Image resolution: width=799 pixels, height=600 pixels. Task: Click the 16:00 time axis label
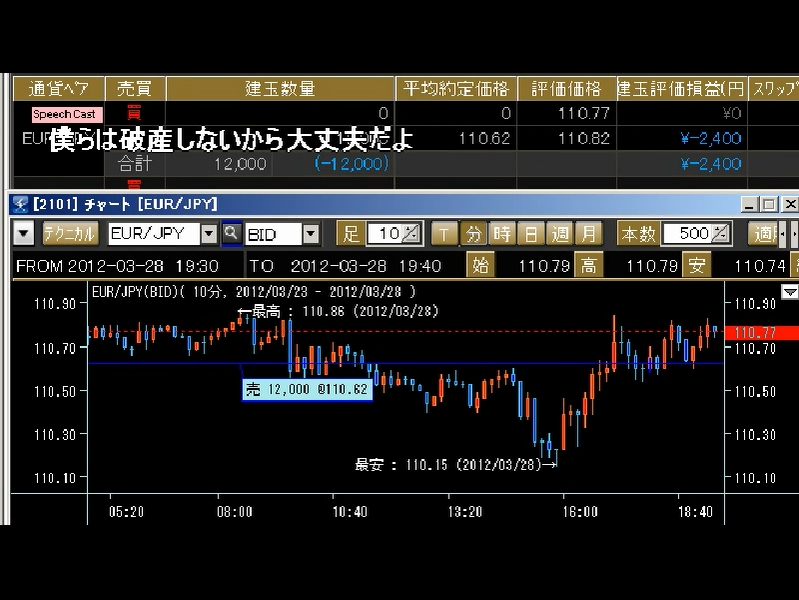(x=579, y=512)
